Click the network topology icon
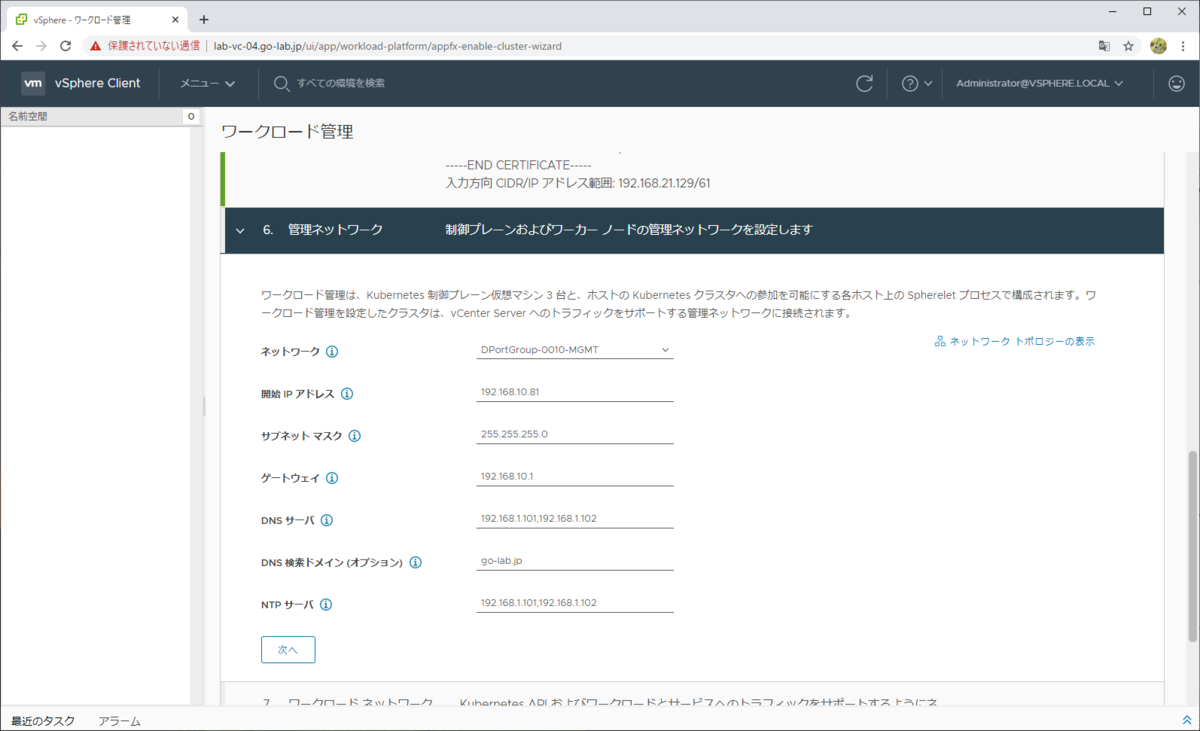The image size is (1200, 731). pyautogui.click(x=940, y=341)
